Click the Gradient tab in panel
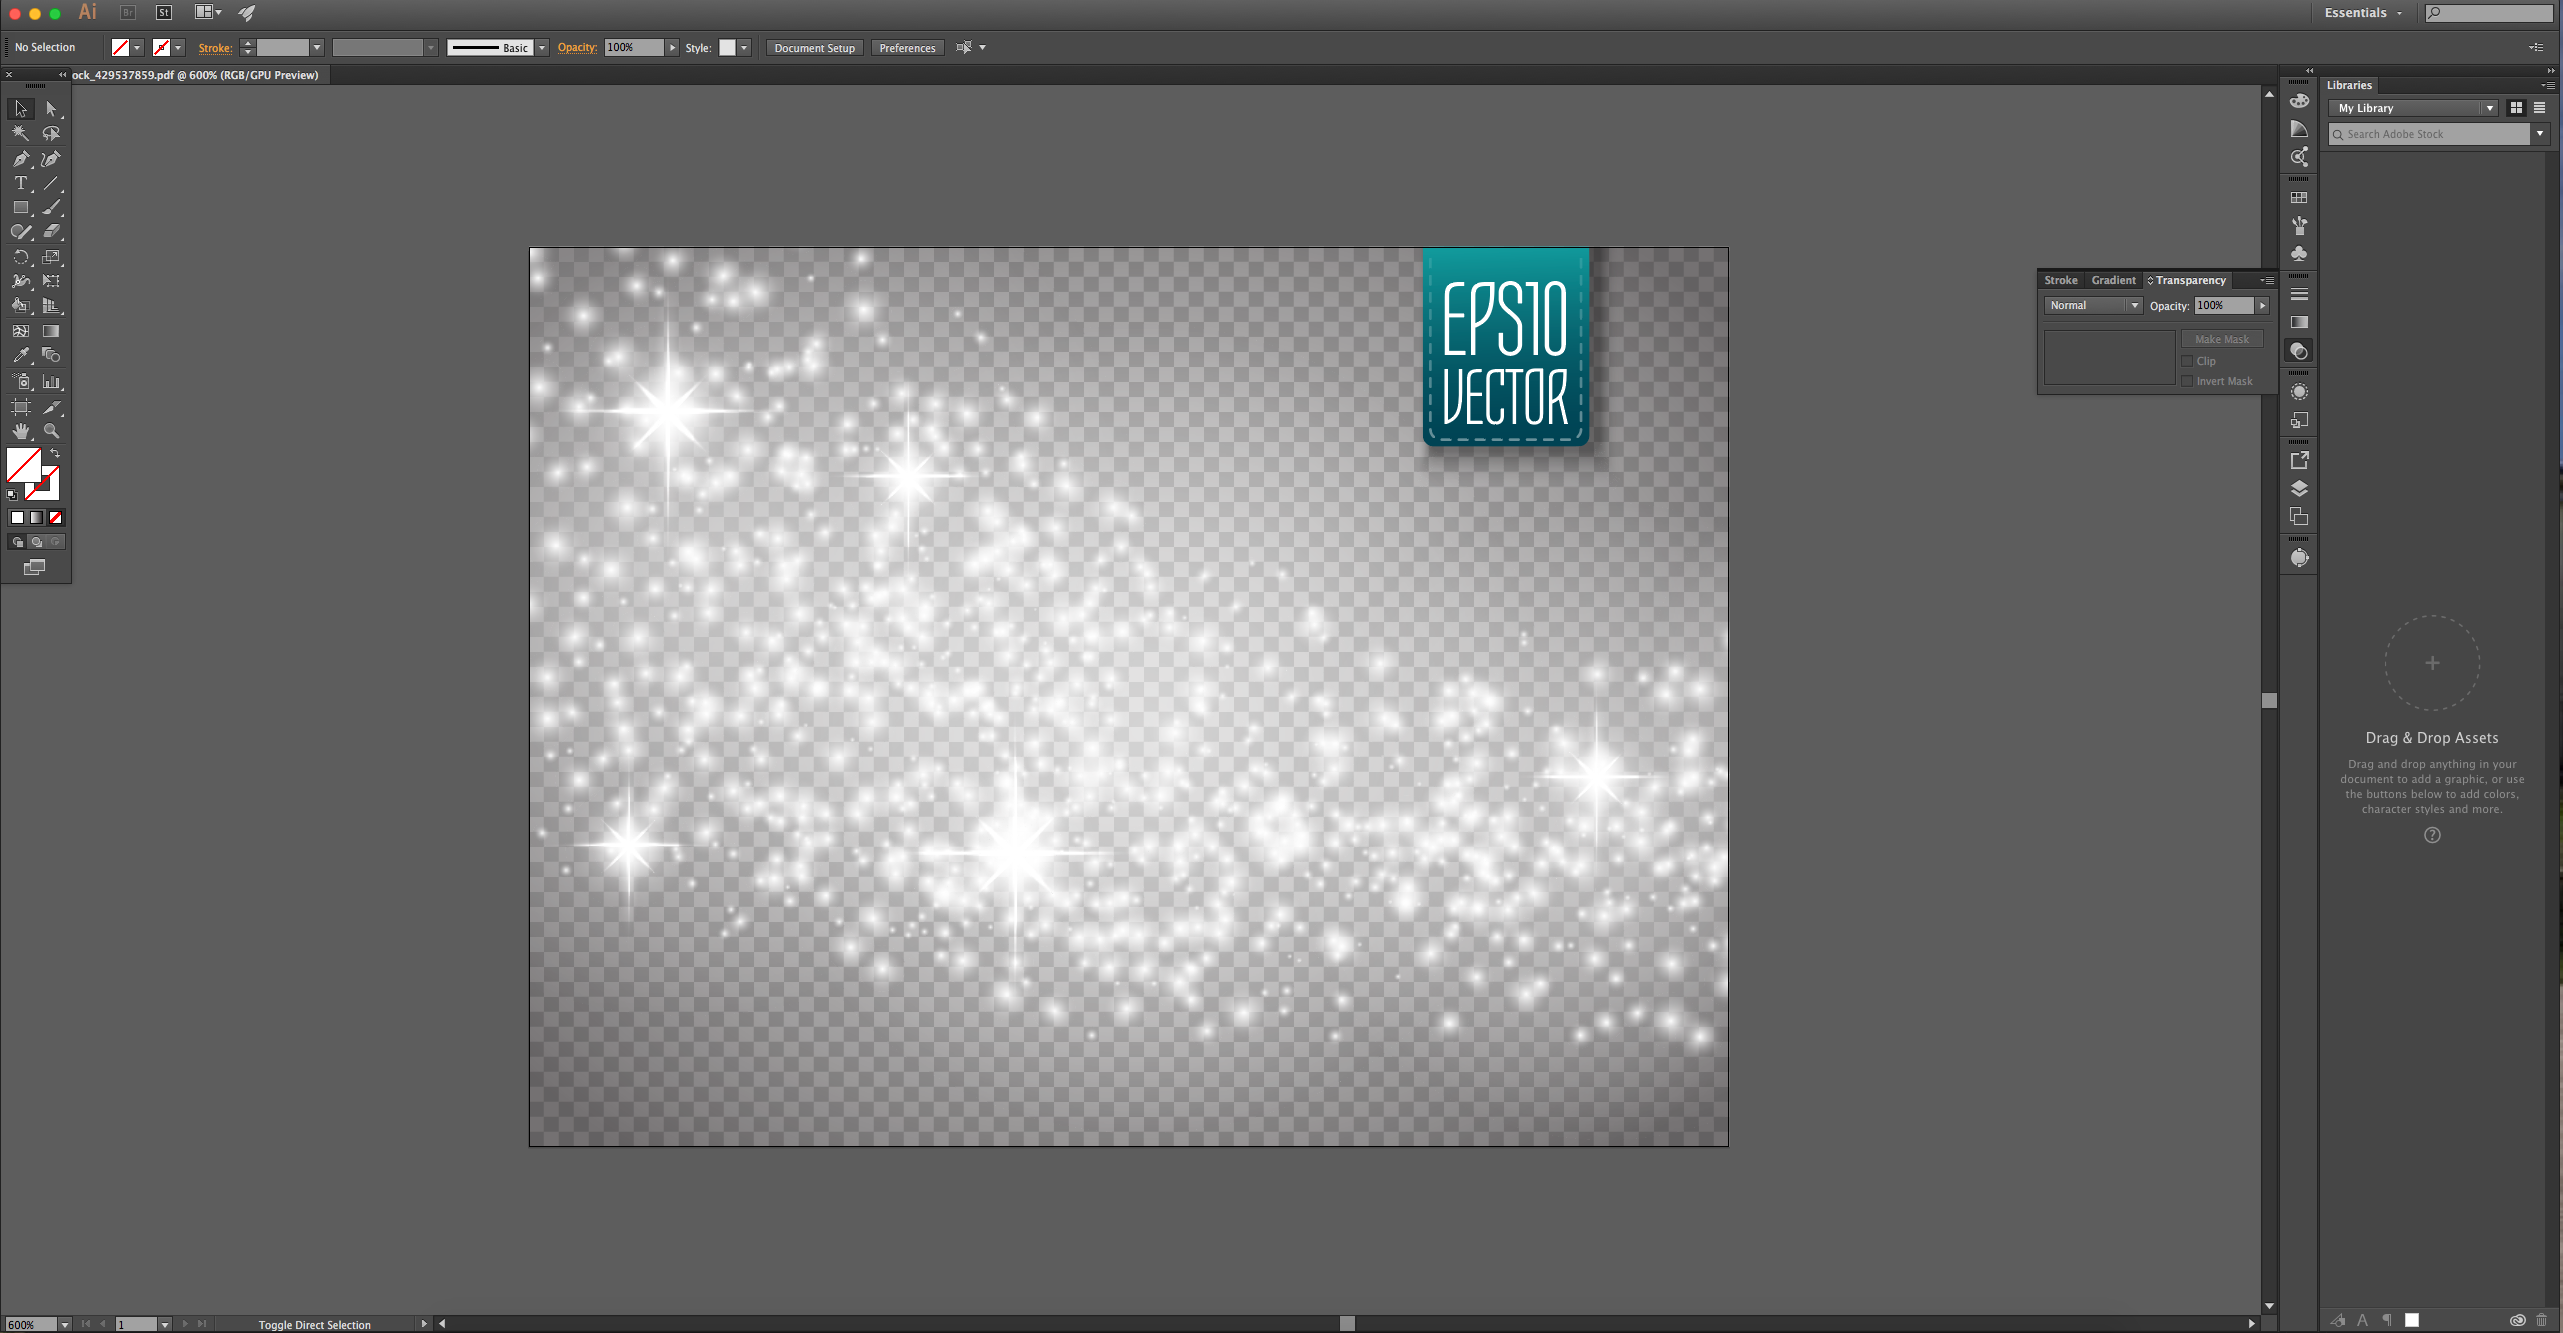The image size is (2563, 1333). pyautogui.click(x=2114, y=280)
